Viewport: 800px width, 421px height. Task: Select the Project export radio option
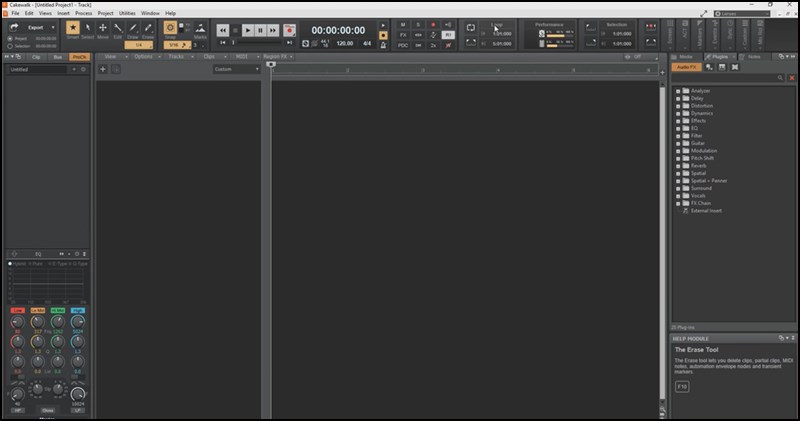coord(10,39)
